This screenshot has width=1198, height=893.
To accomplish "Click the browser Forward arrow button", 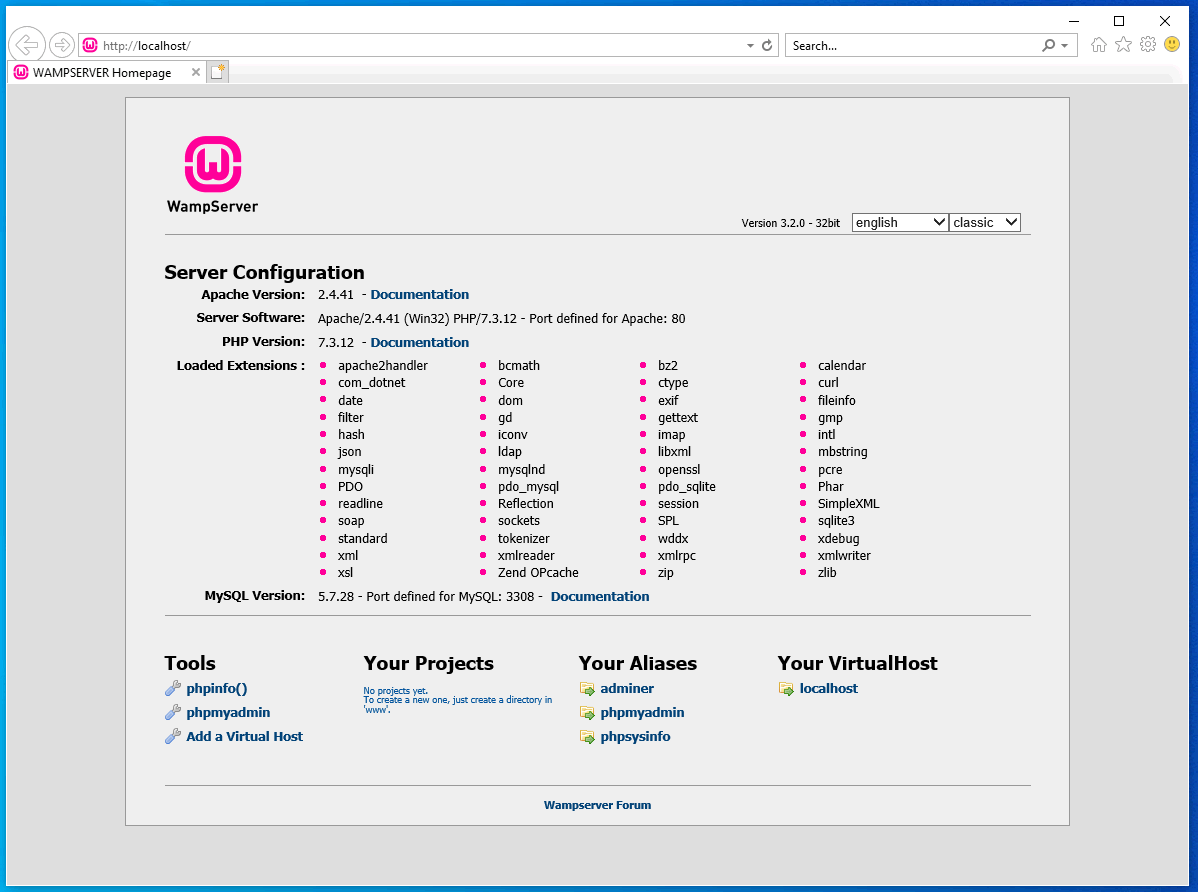I will 62,45.
